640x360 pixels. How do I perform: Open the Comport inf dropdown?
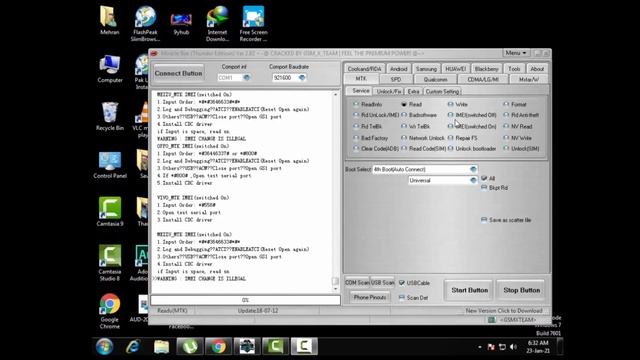point(247,78)
